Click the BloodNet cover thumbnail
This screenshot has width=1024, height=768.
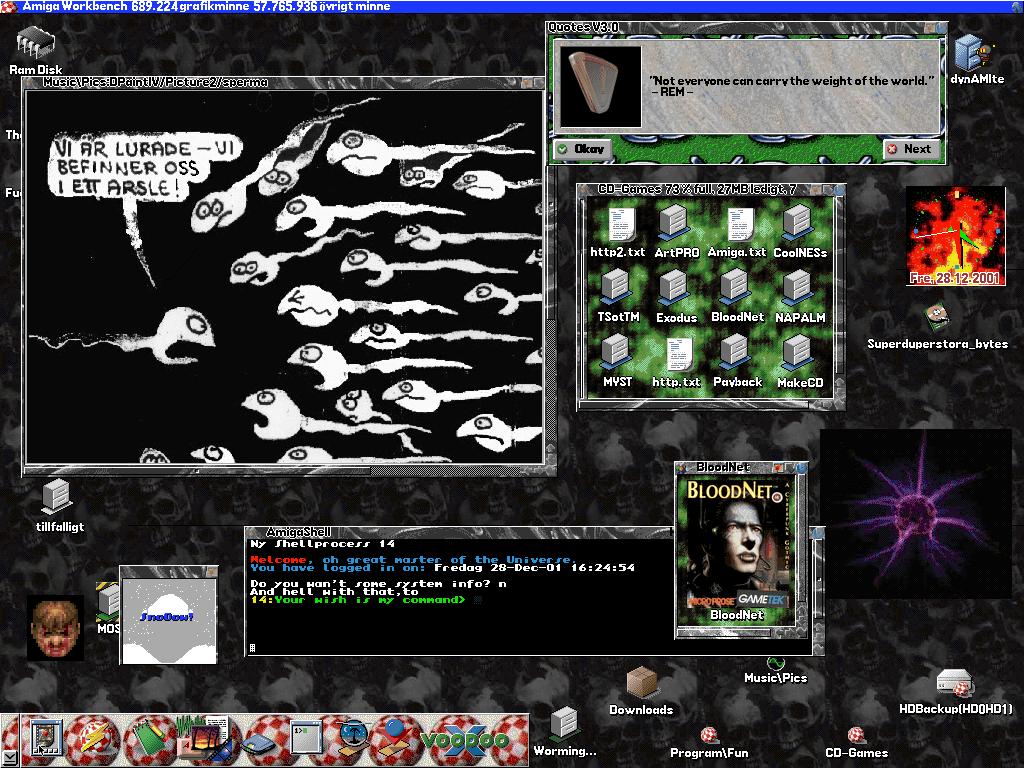click(x=737, y=541)
